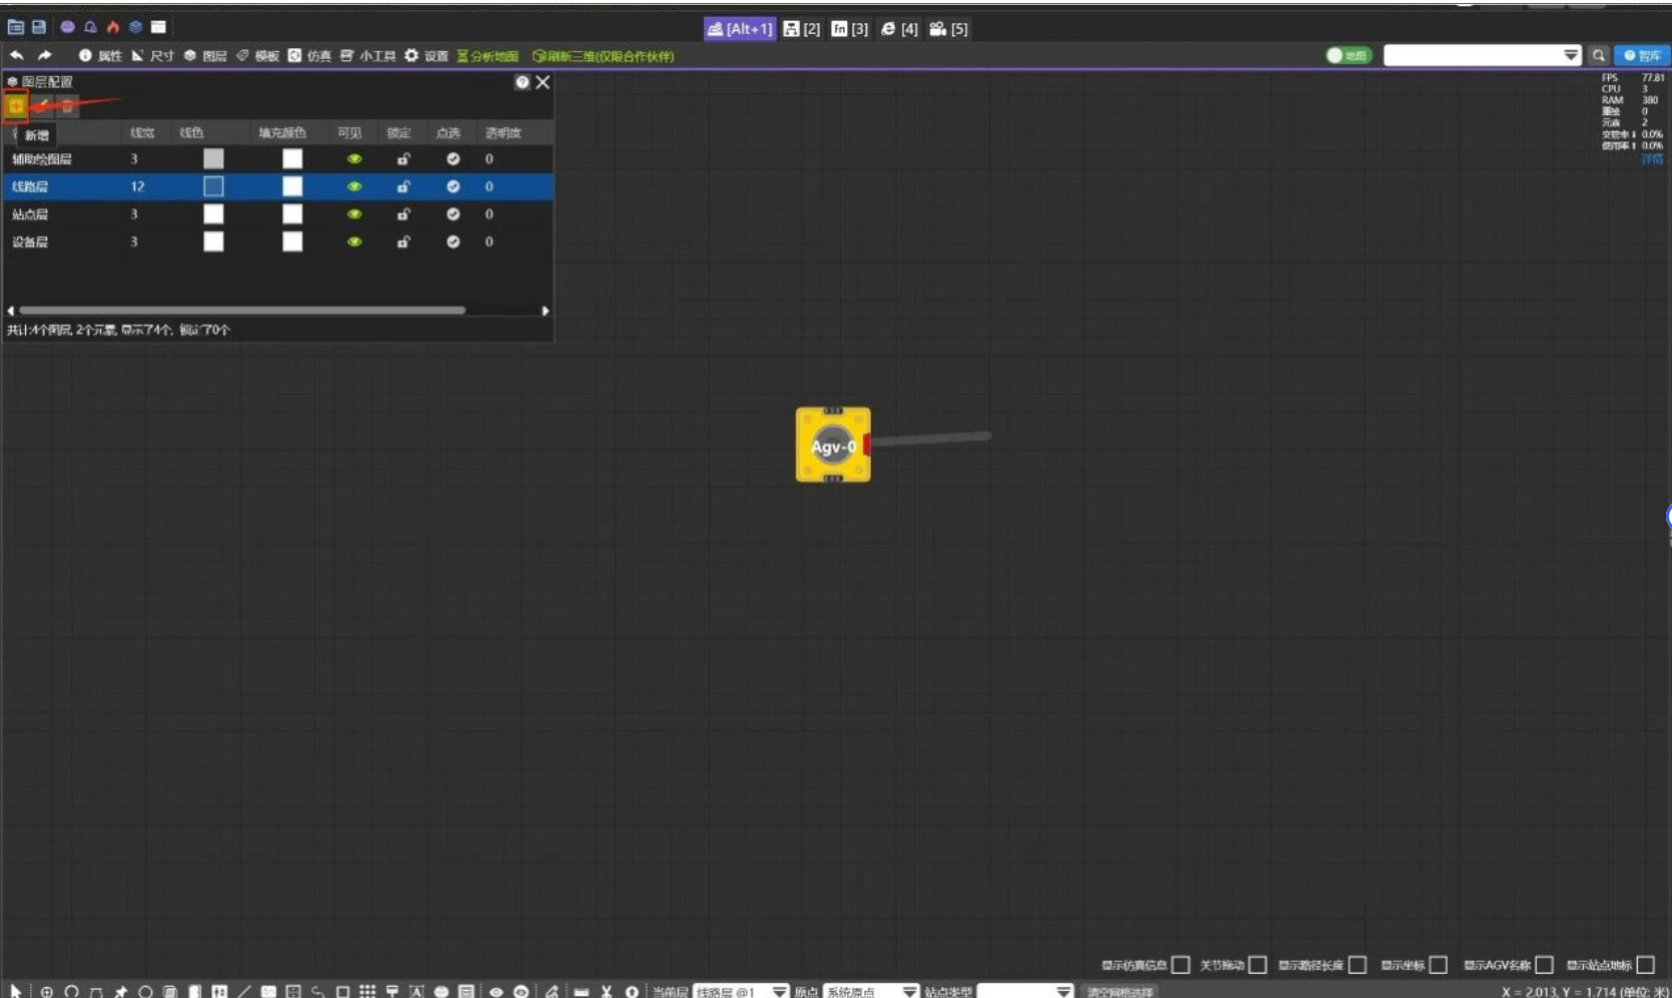Check the 显示AGV名称 checkbox
The height and width of the screenshot is (998, 1672).
pyautogui.click(x=1544, y=965)
